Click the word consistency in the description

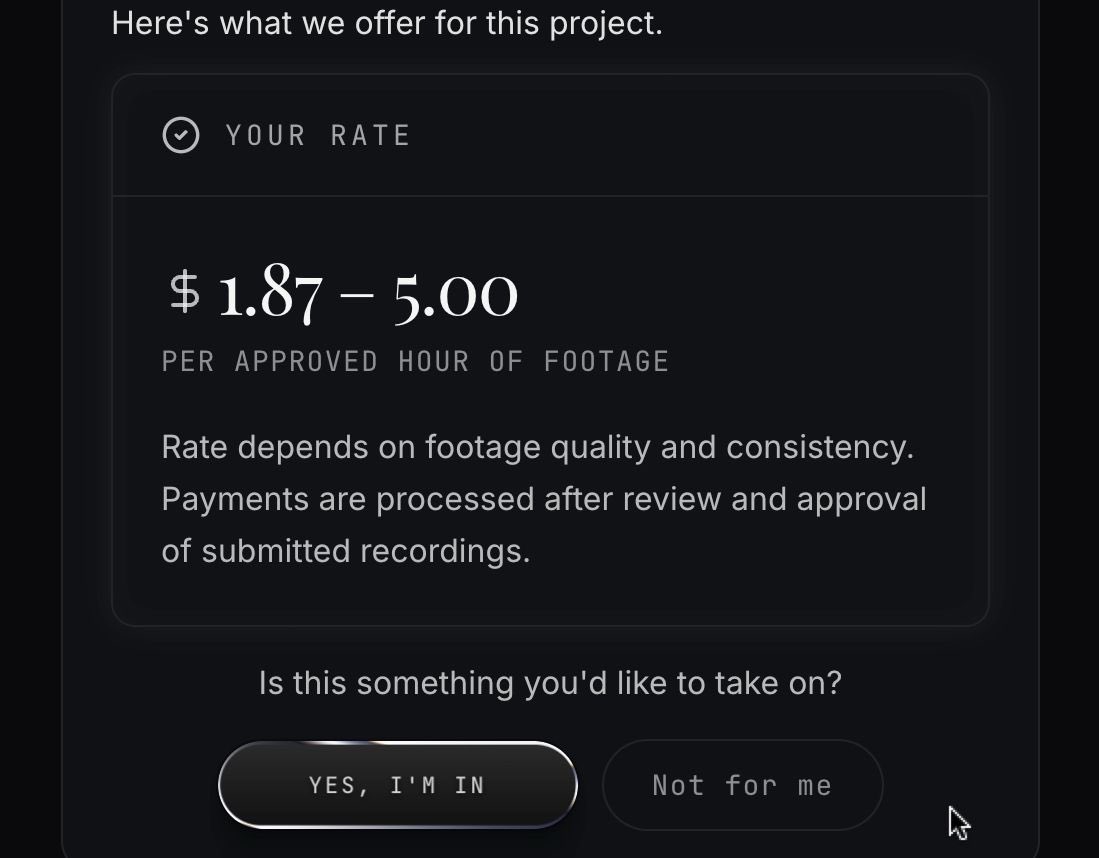pos(819,447)
